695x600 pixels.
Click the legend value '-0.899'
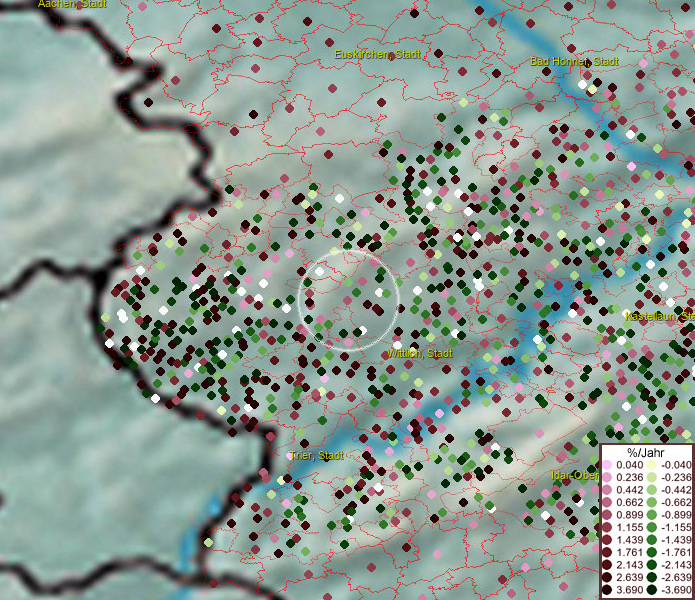pyautogui.click(x=676, y=515)
